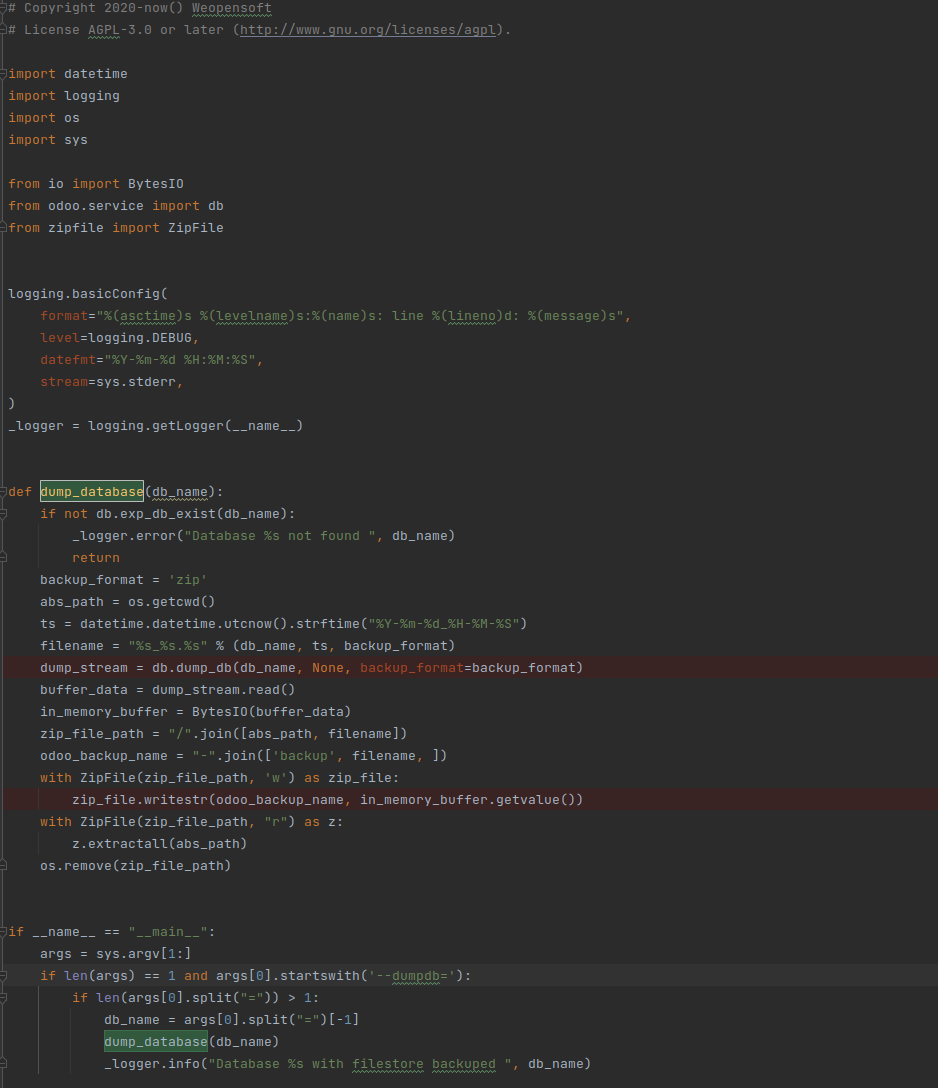Click 'logging.basicConfig(' call
Viewport: 938px width, 1088px height.
pyautogui.click(x=88, y=294)
